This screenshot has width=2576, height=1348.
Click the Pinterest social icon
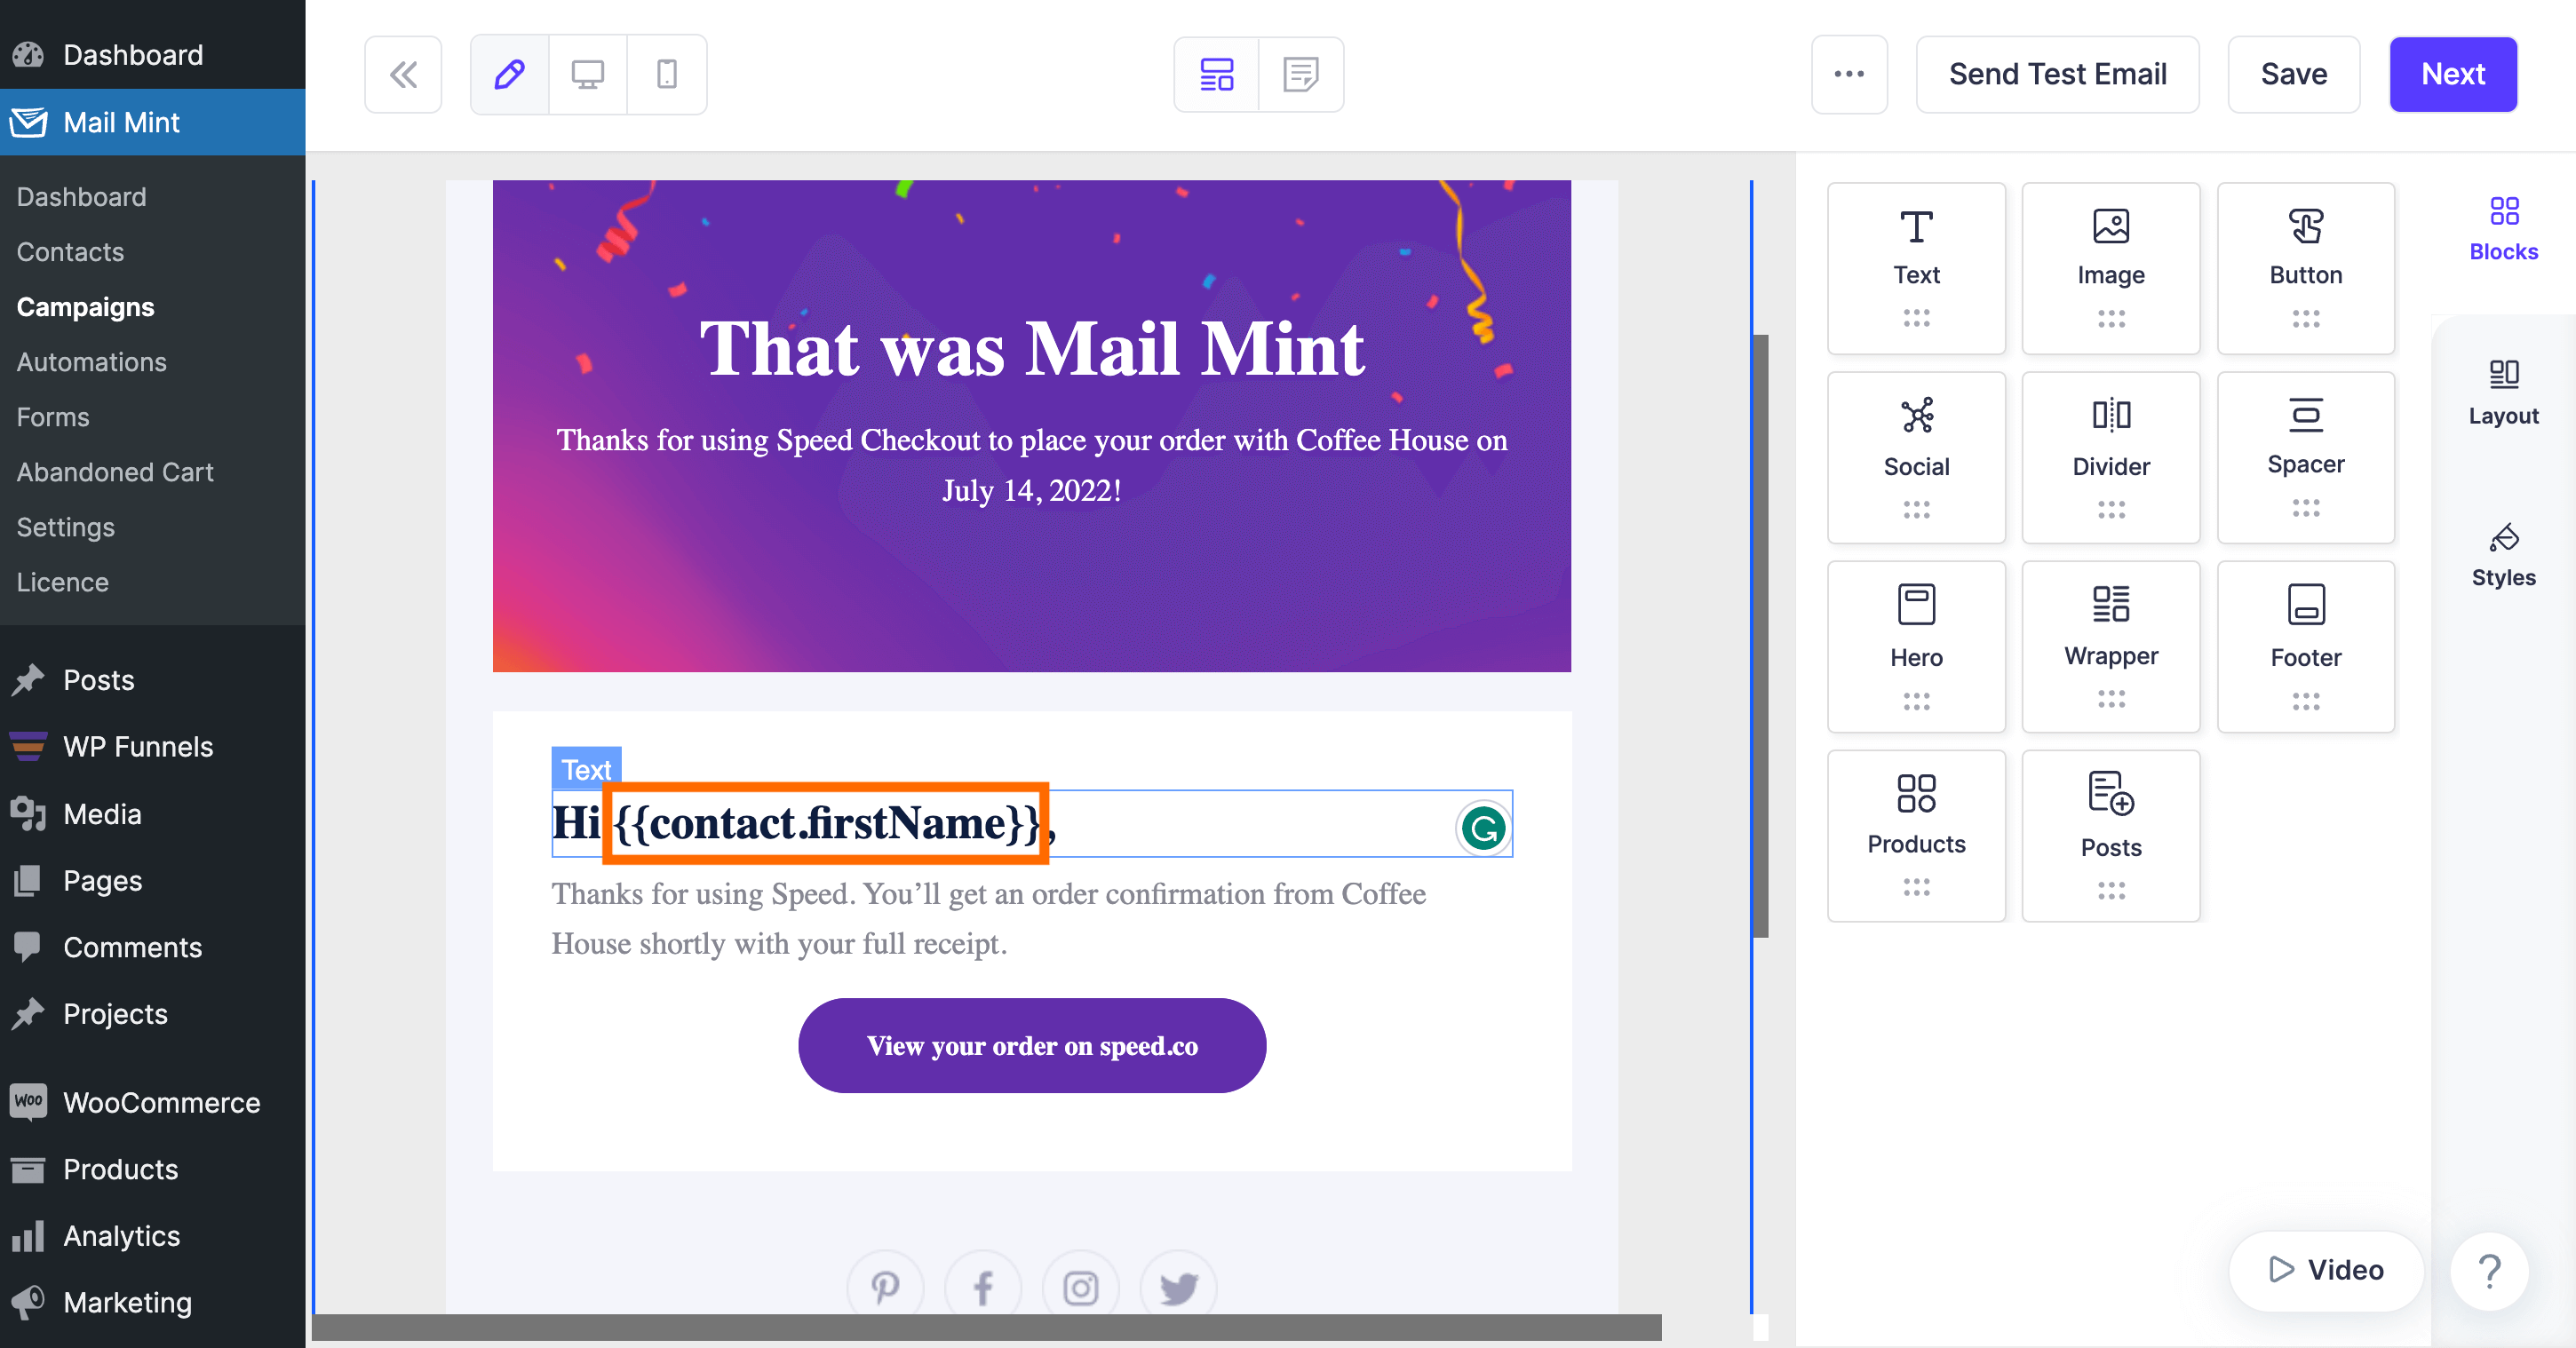(885, 1287)
